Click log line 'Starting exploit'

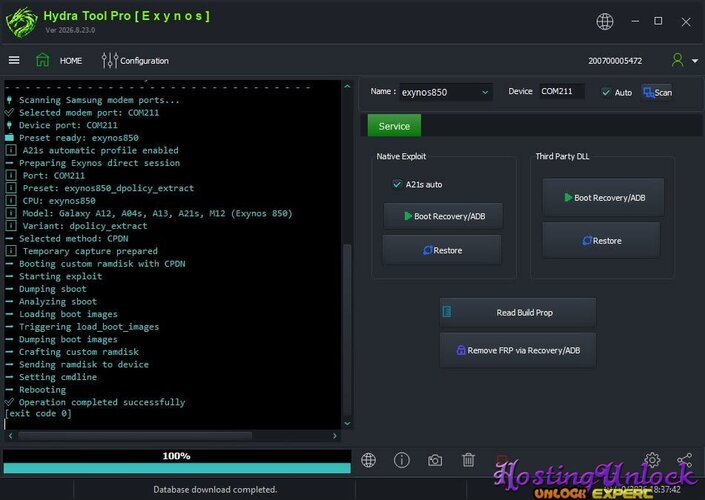point(61,276)
